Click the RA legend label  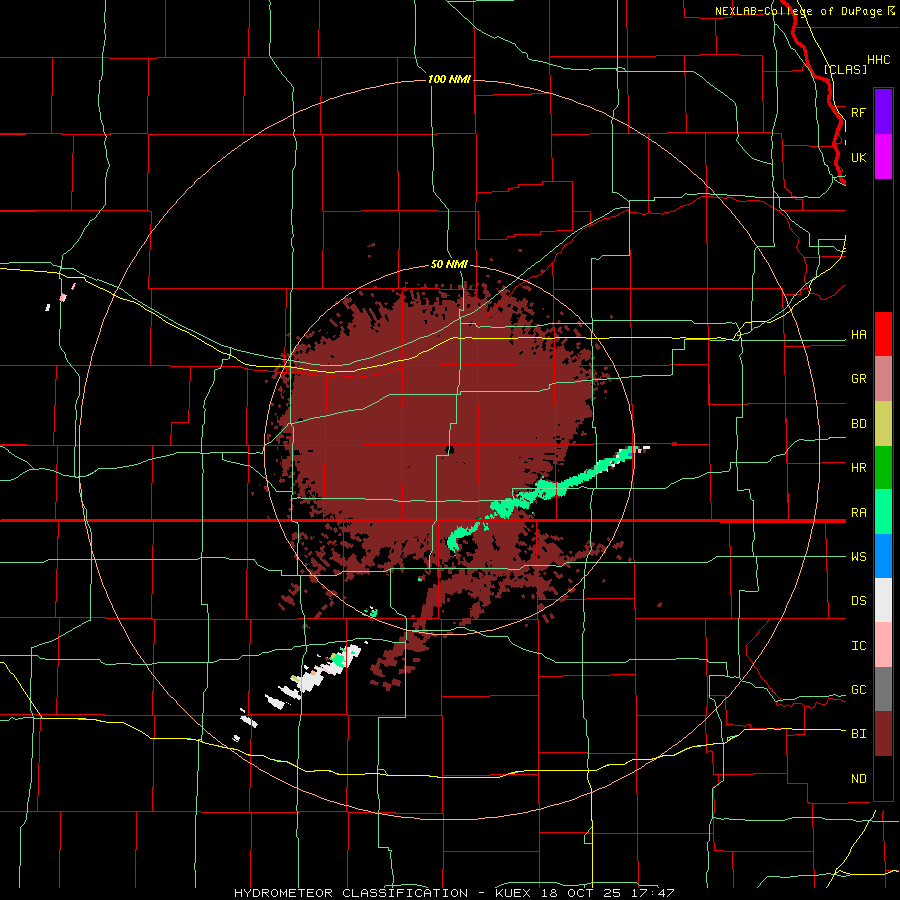tap(858, 512)
